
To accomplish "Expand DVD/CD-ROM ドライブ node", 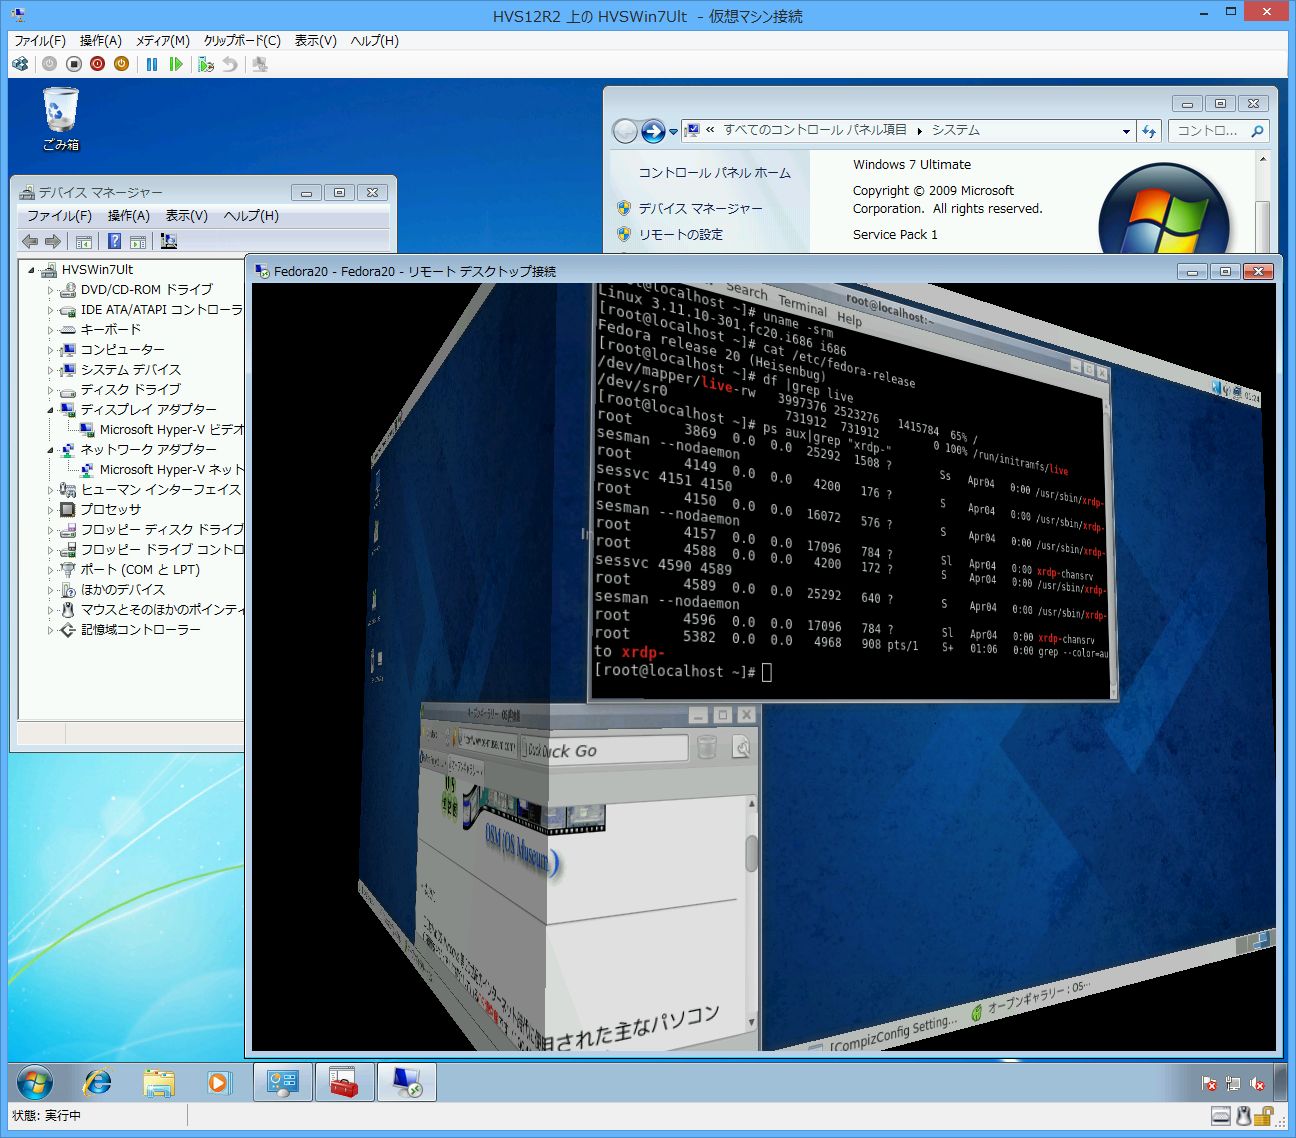I will 50,290.
